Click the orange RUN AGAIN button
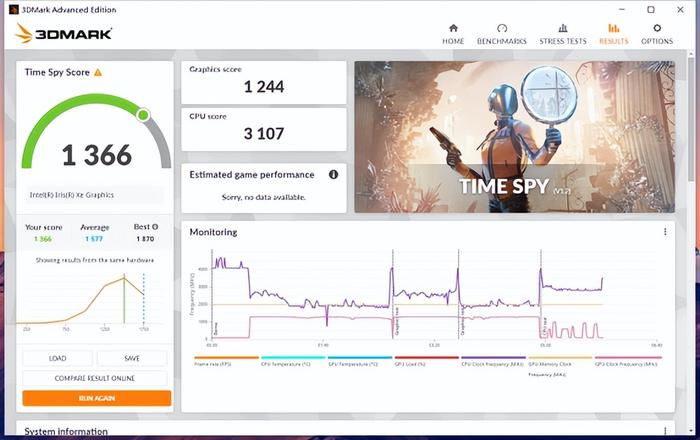700x440 pixels. (97, 398)
